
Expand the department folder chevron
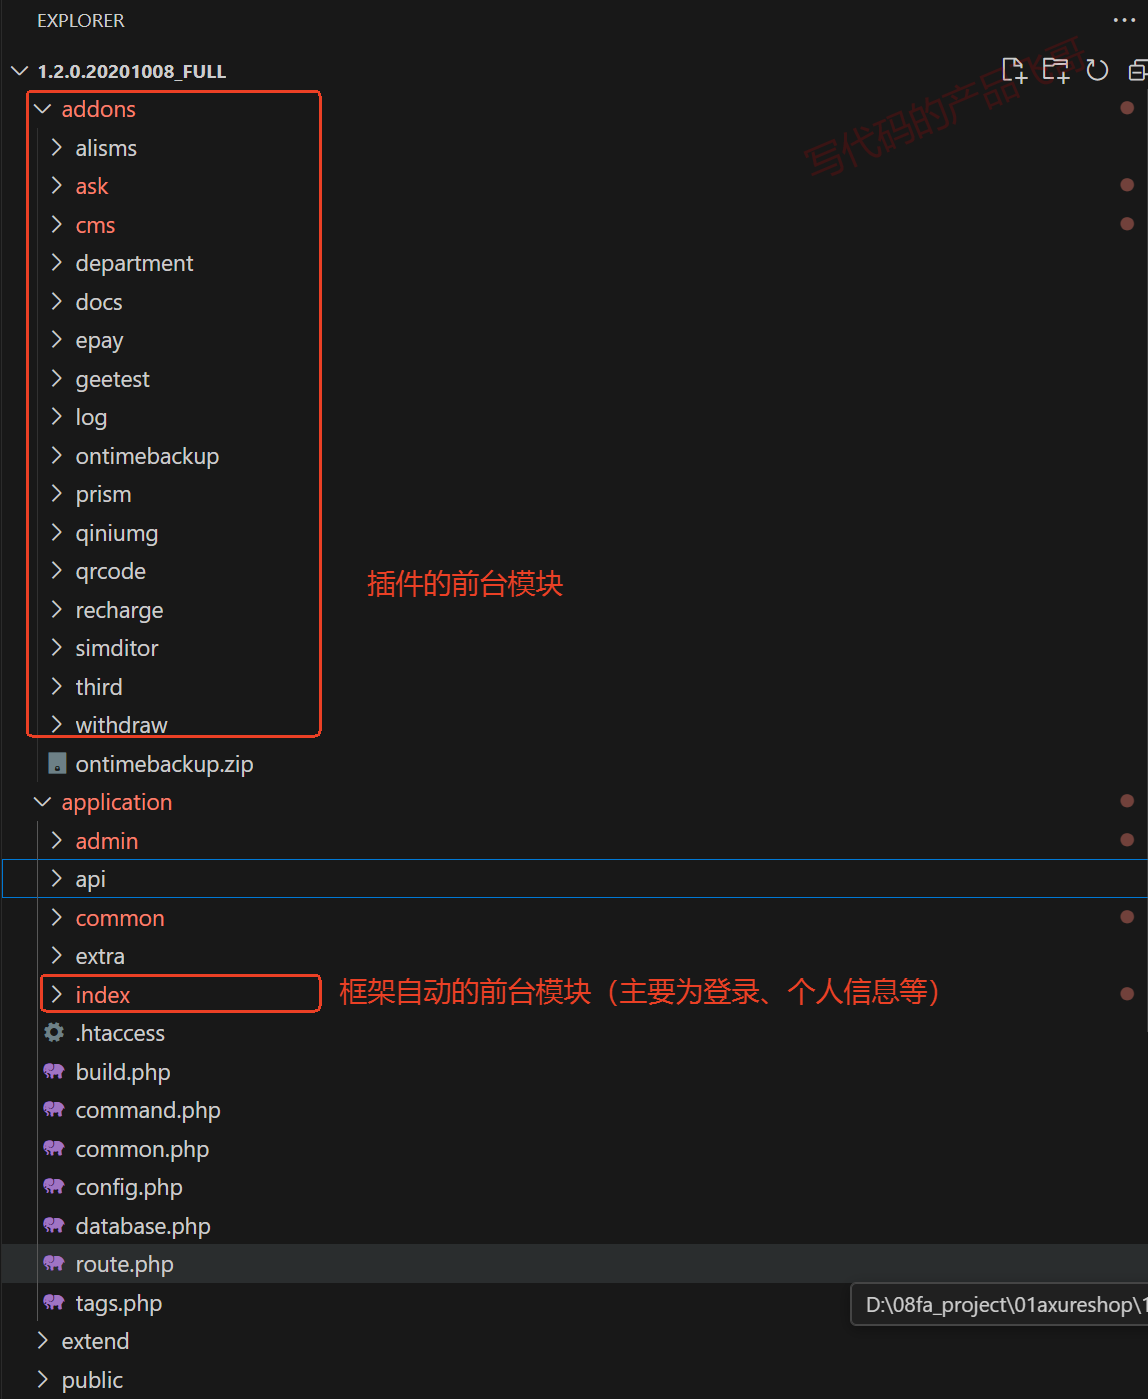coord(57,262)
